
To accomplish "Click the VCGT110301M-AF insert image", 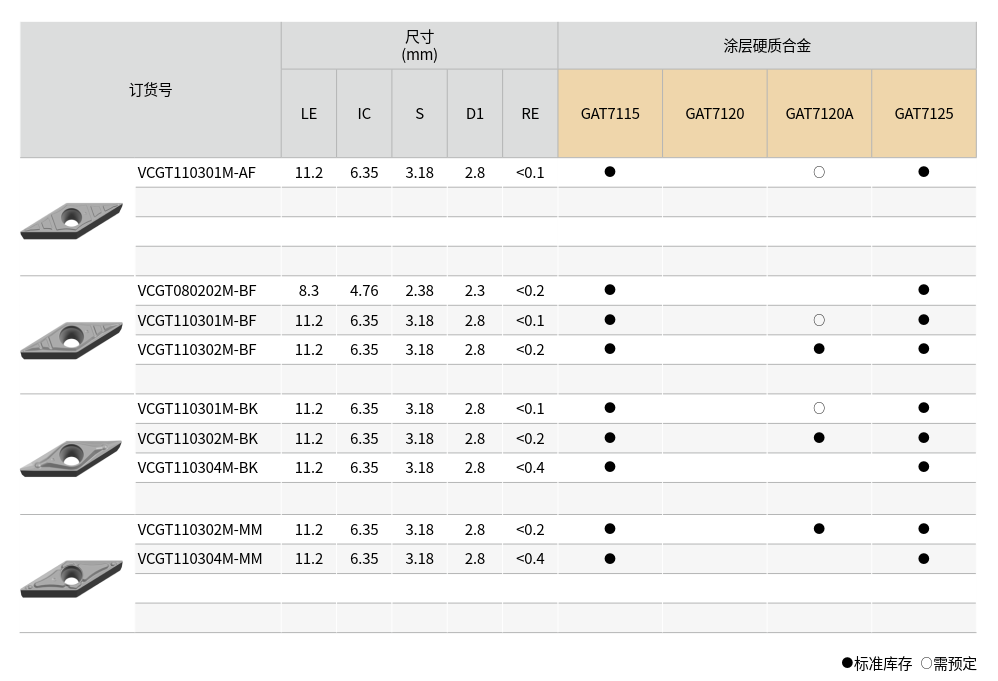I will click(x=71, y=220).
